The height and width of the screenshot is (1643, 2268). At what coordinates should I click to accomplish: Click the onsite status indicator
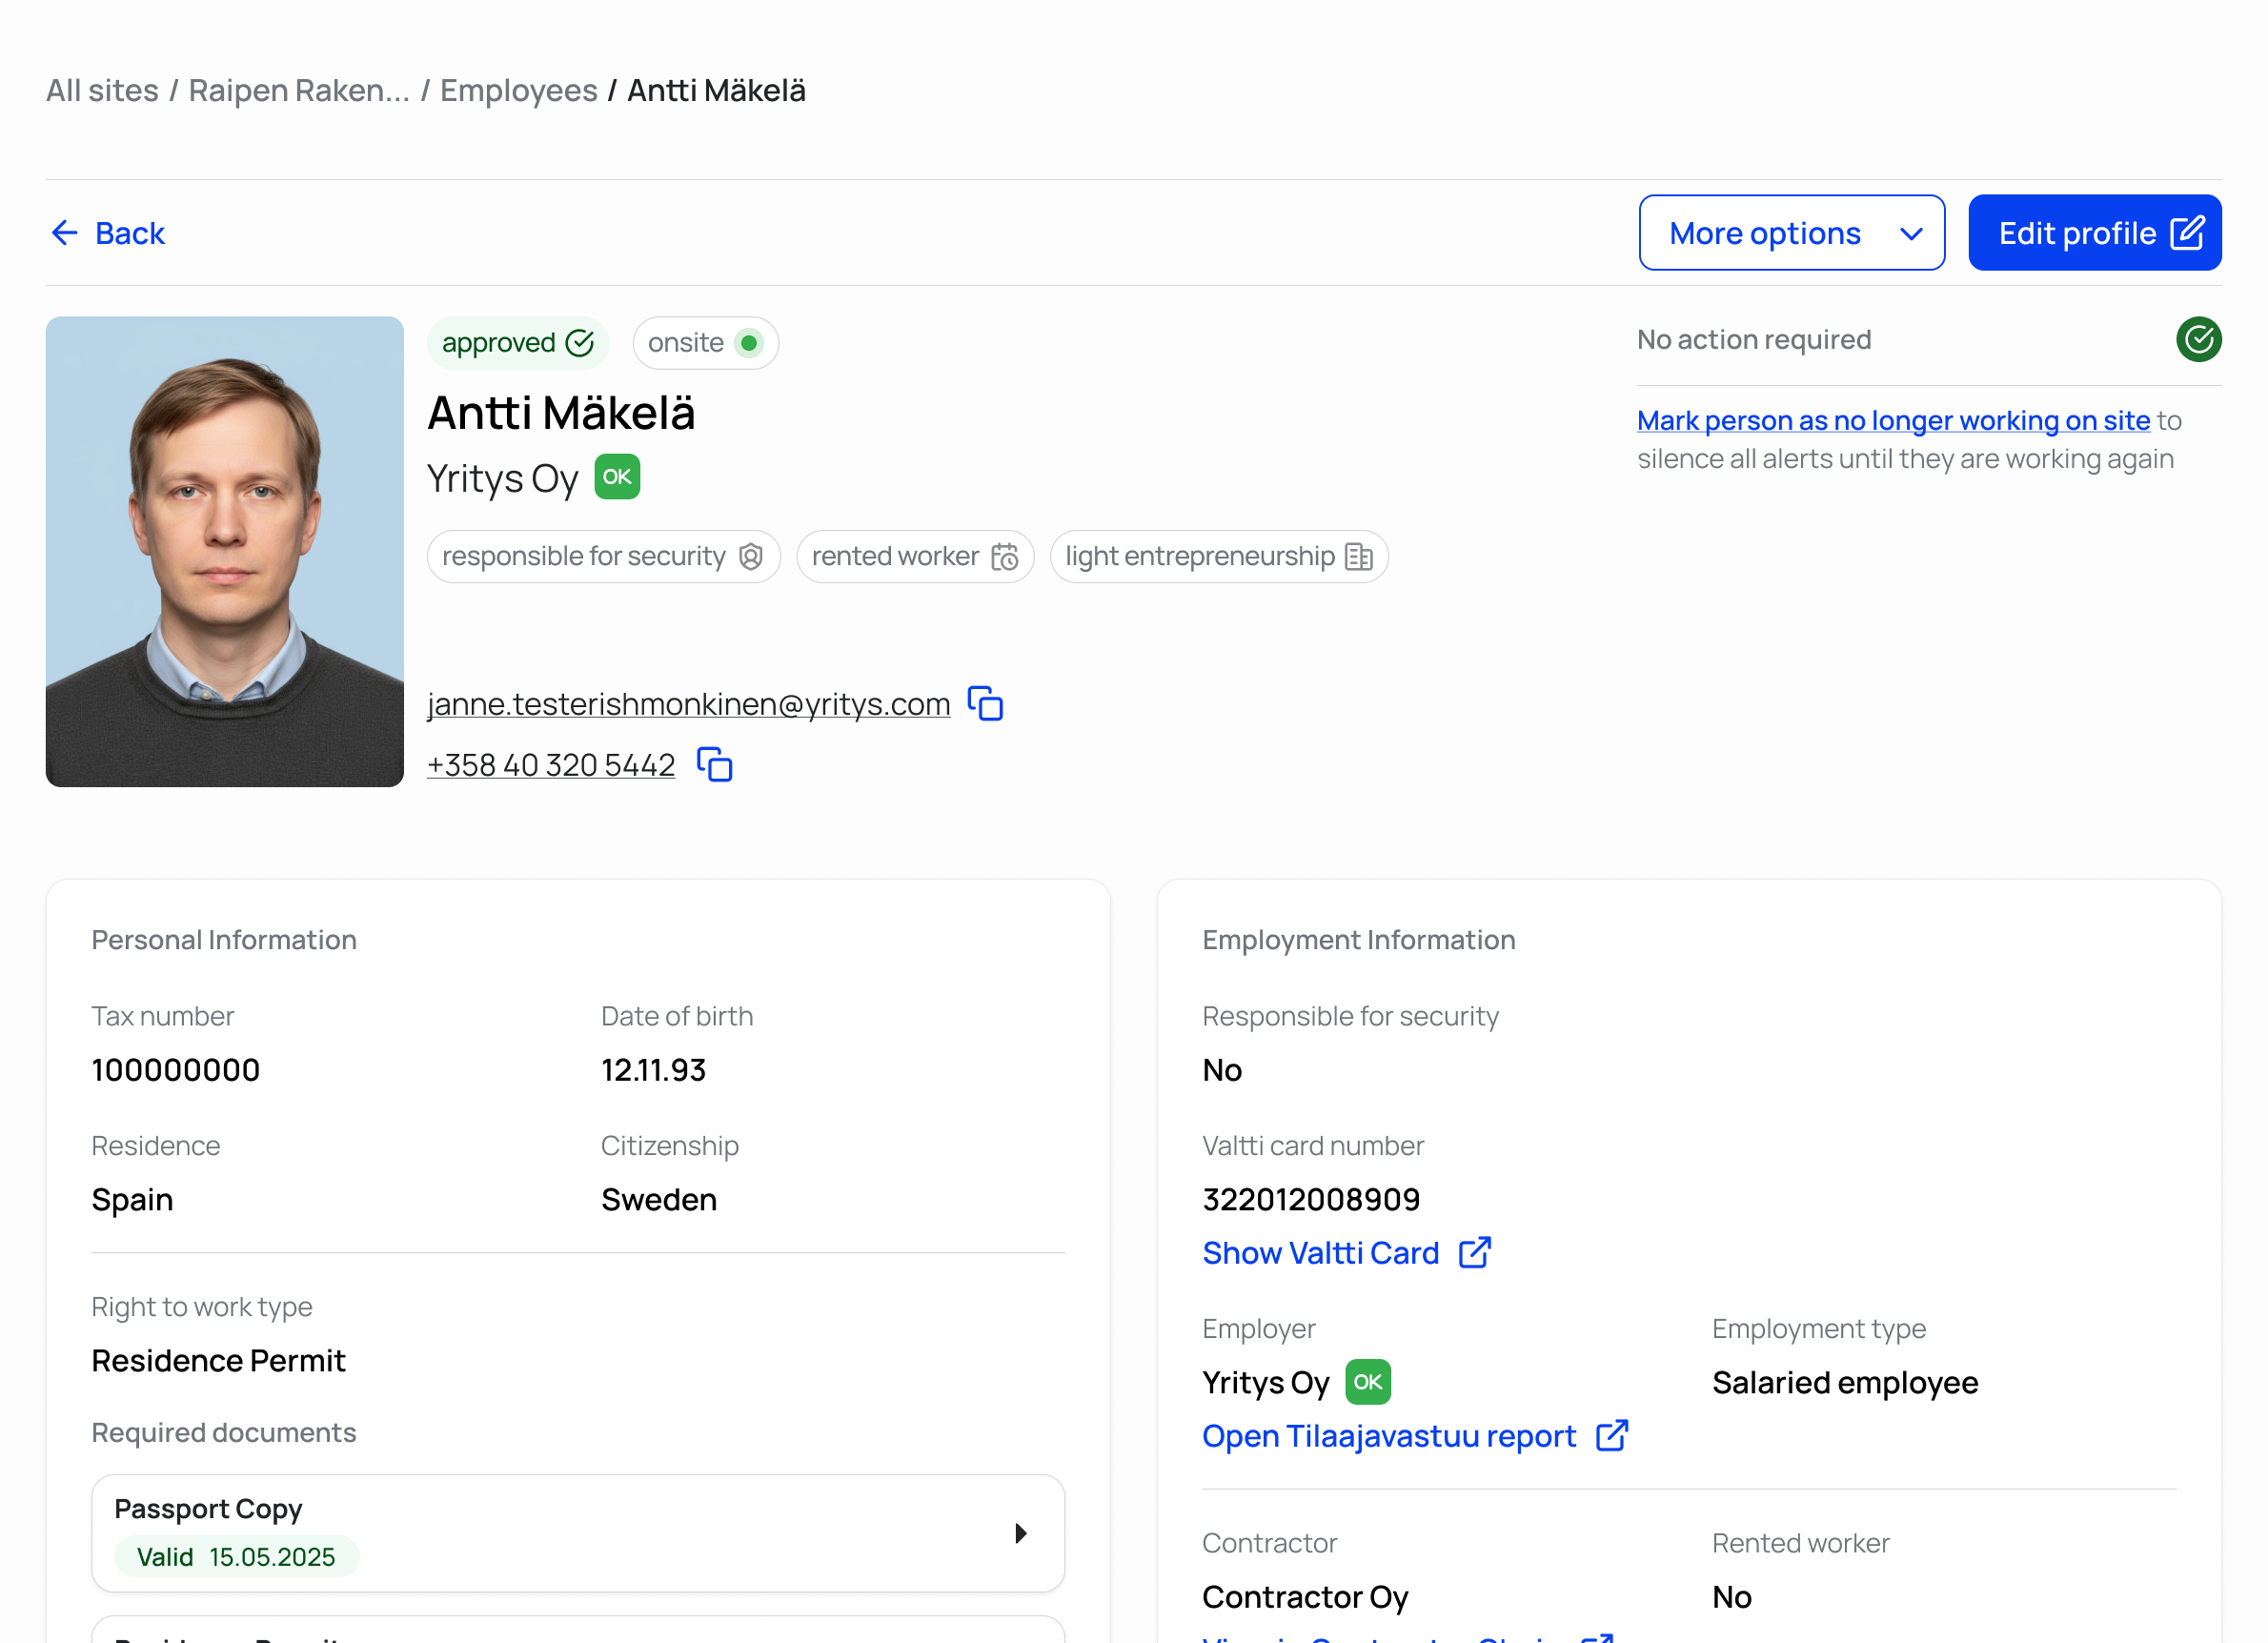click(x=705, y=343)
